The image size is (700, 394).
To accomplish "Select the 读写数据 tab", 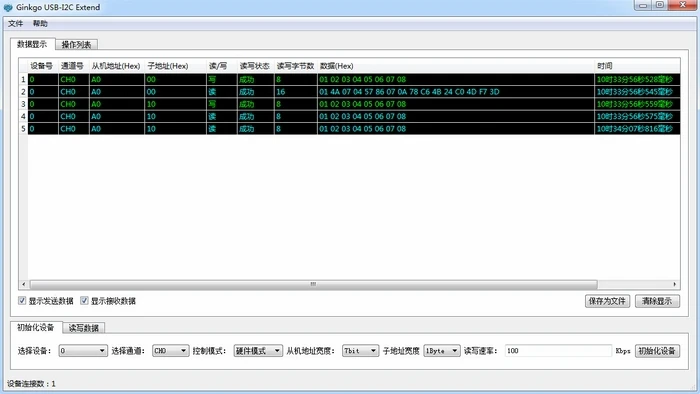I will (x=83, y=328).
